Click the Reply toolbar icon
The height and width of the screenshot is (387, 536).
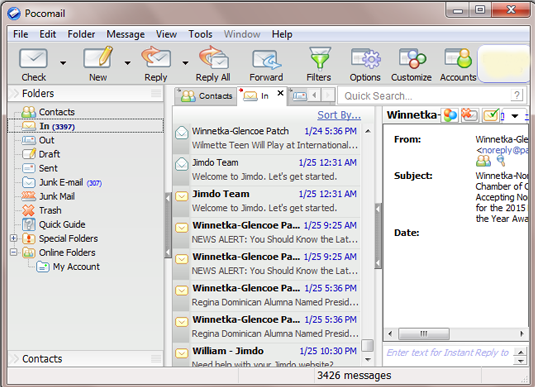pyautogui.click(x=156, y=57)
